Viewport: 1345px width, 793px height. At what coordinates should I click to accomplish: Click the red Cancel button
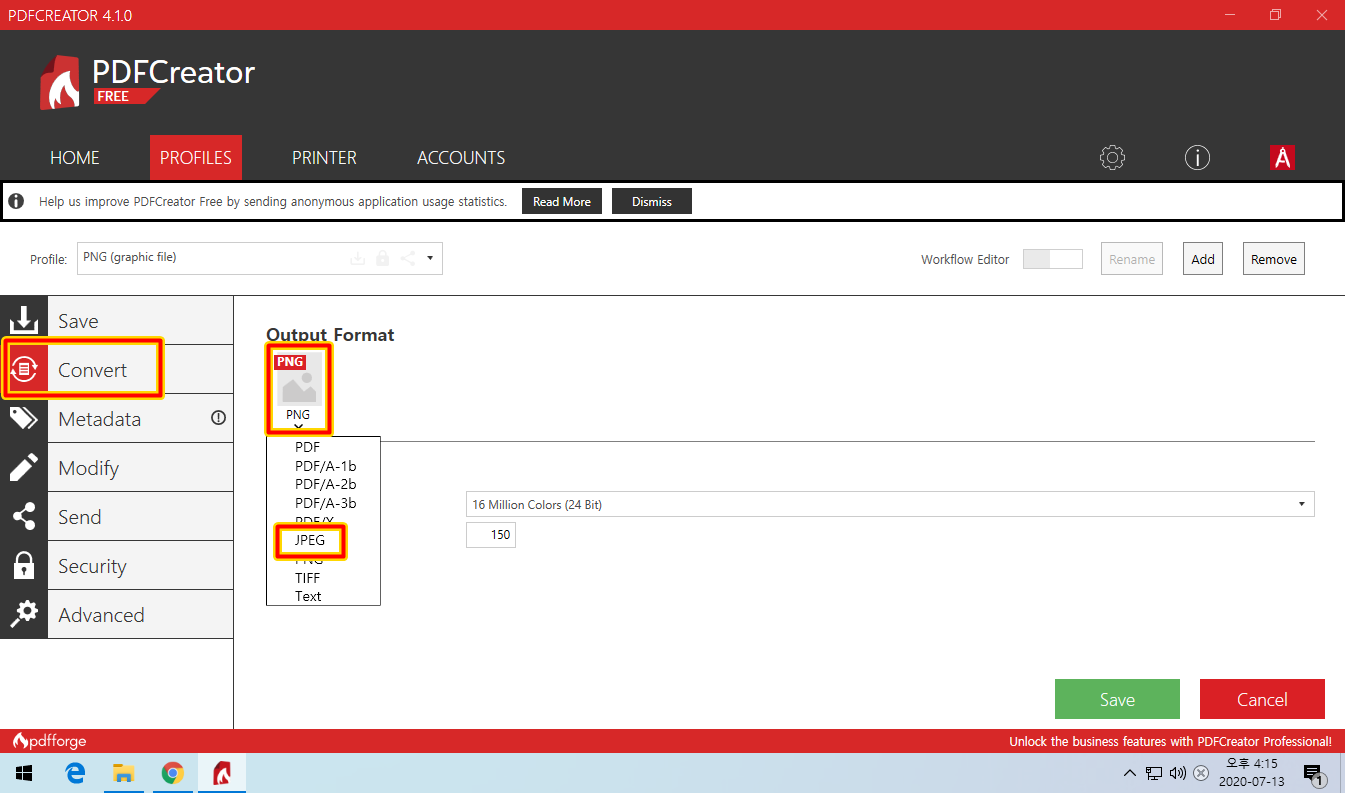click(1262, 699)
